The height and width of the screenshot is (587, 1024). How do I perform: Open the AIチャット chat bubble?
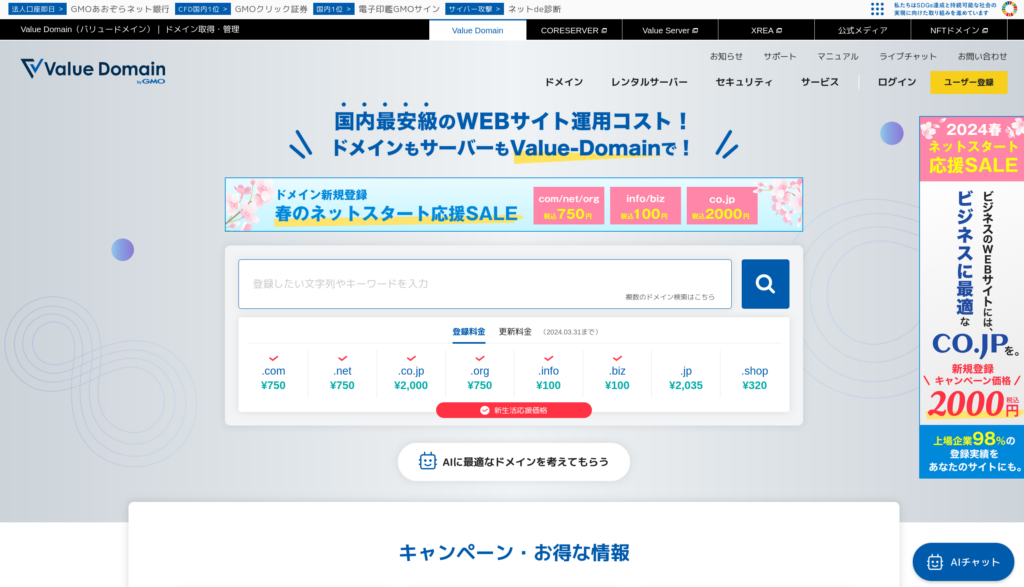[963, 562]
